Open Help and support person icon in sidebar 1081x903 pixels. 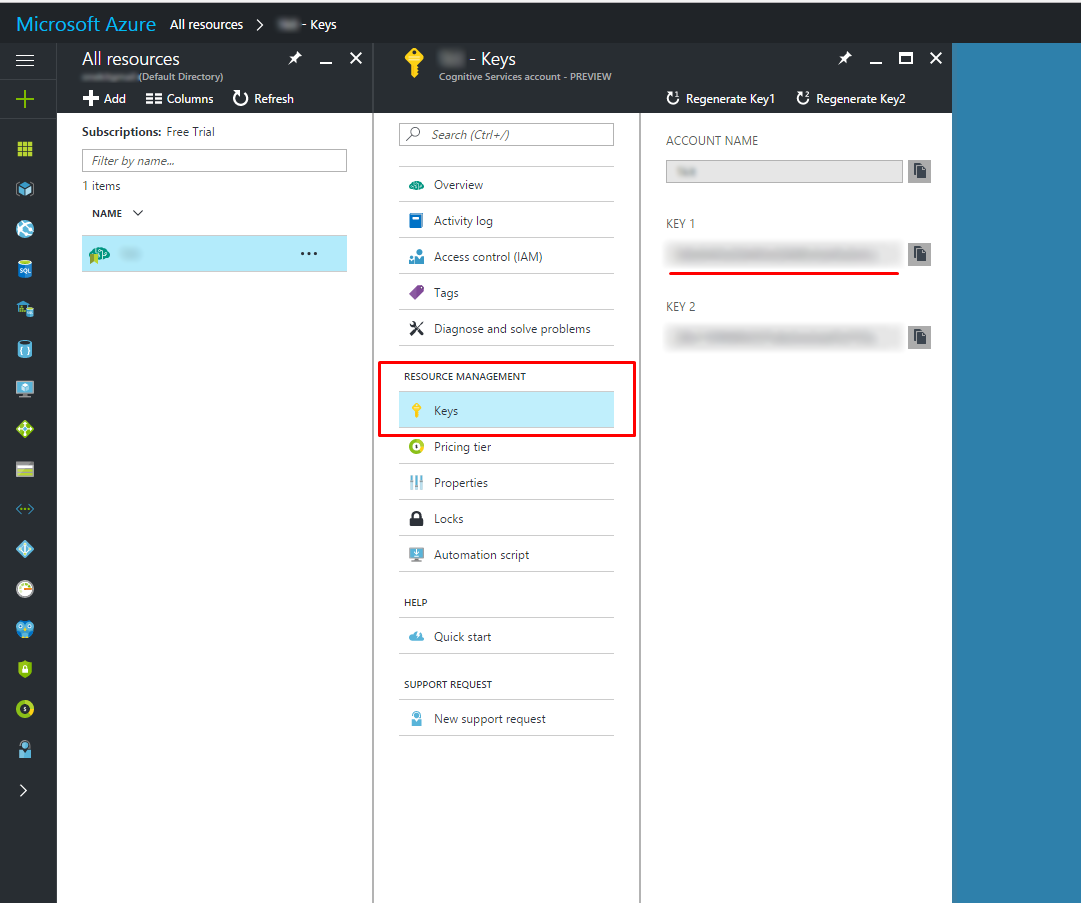25,749
